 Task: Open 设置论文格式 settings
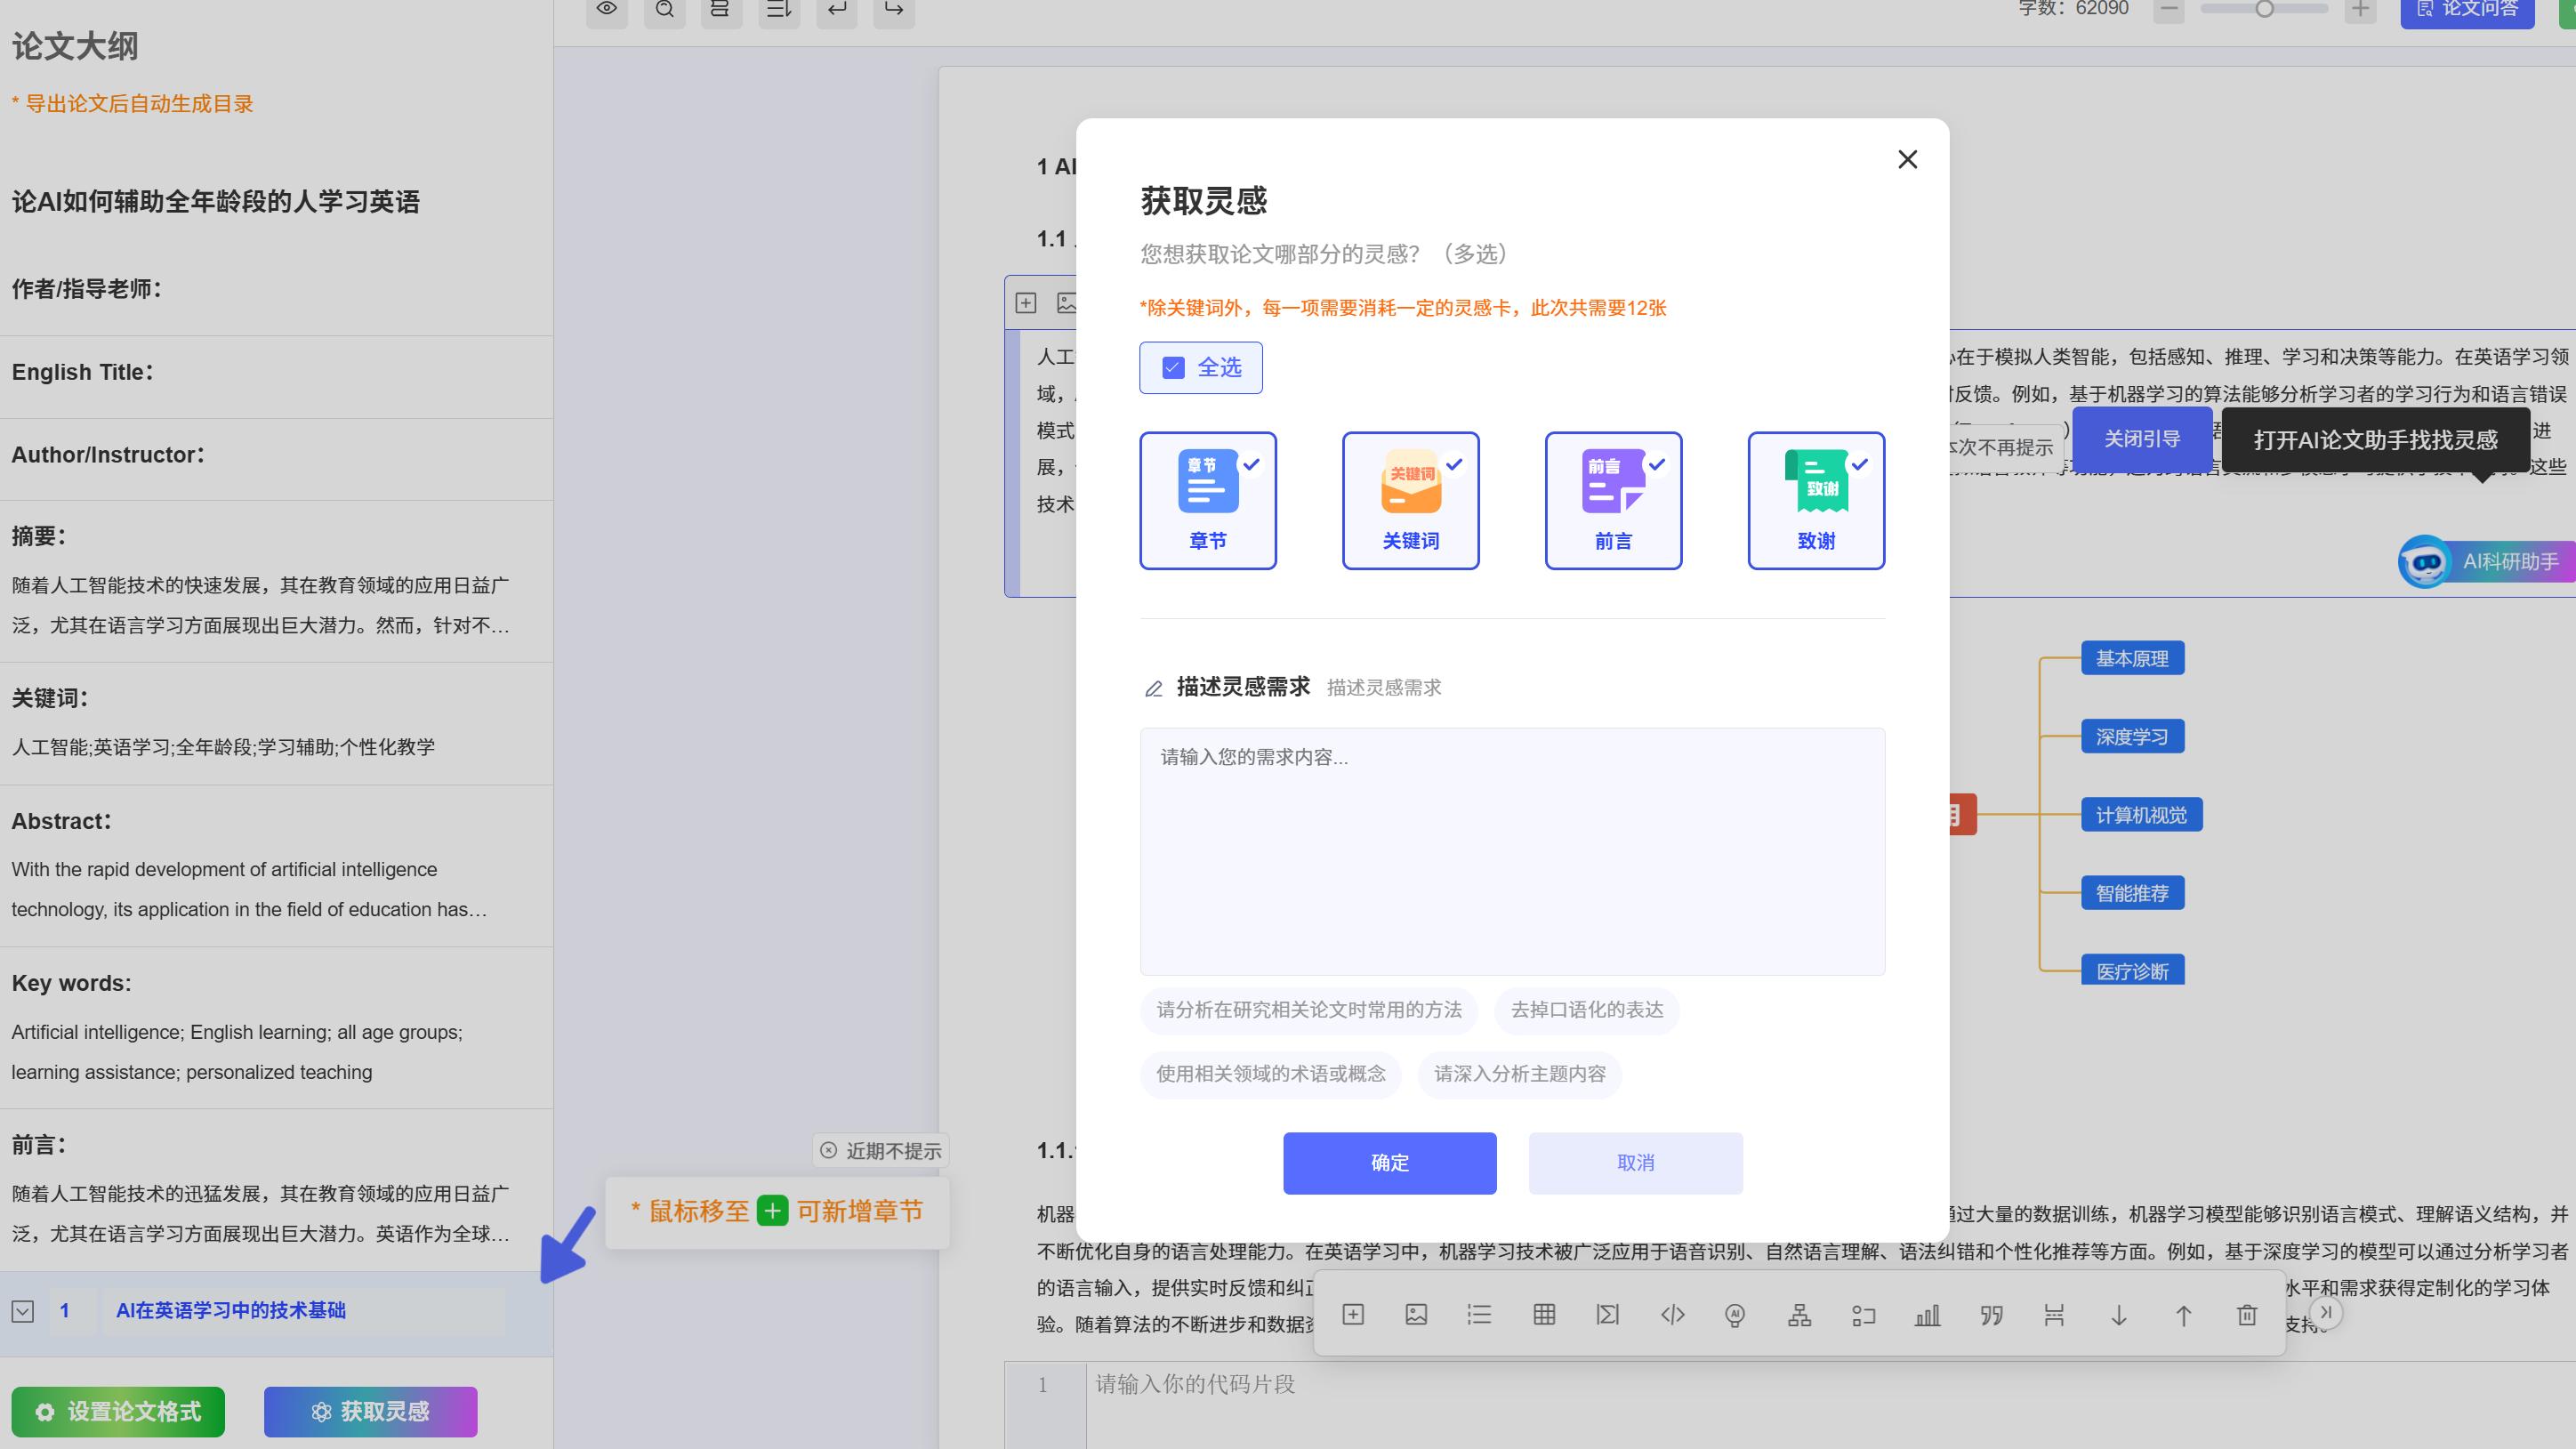tap(118, 1411)
